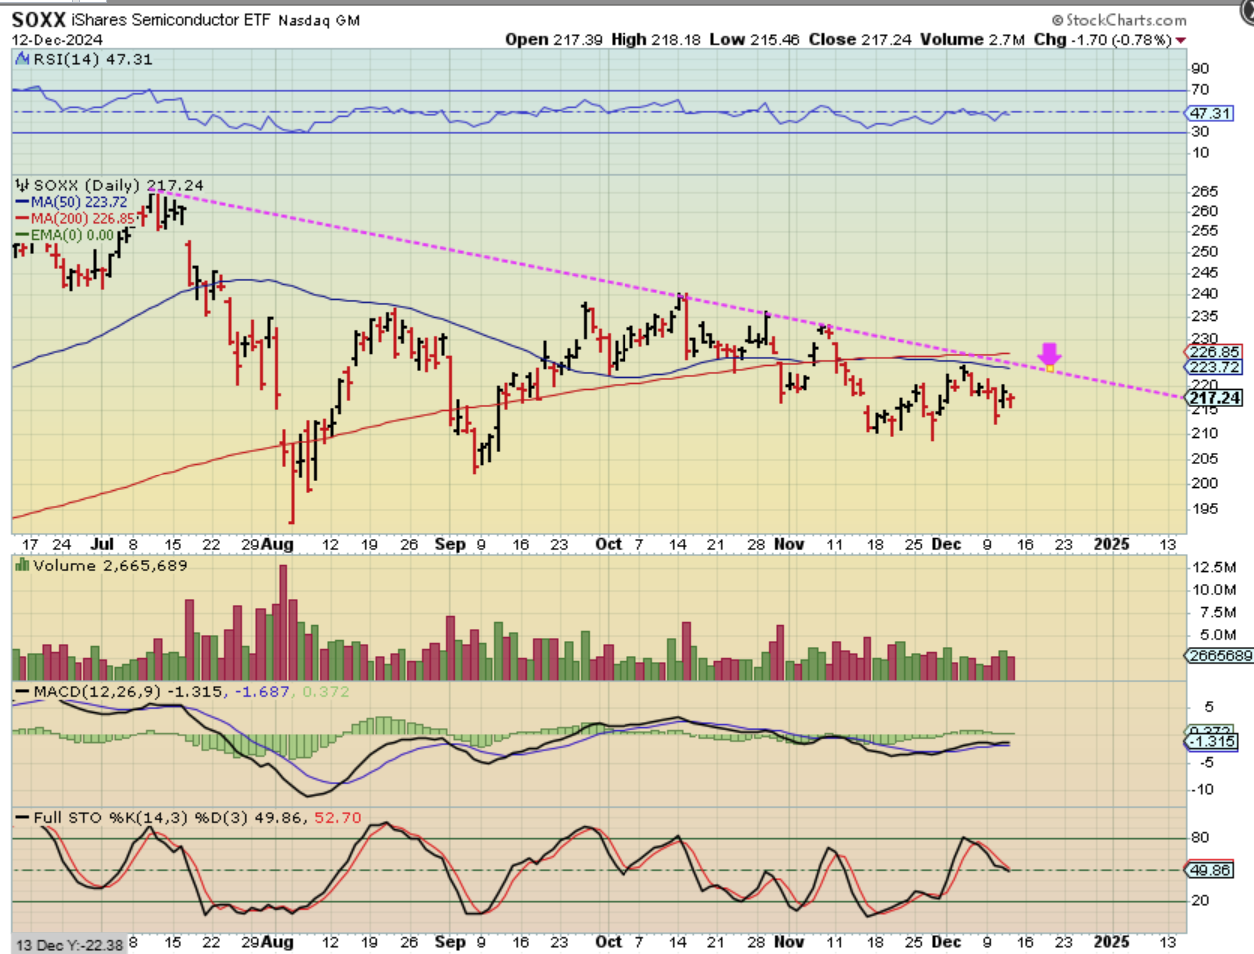Click the 13 Dec Y:-22.38 cursor readout
Viewport: 1254px width, 954px height.
(69, 945)
